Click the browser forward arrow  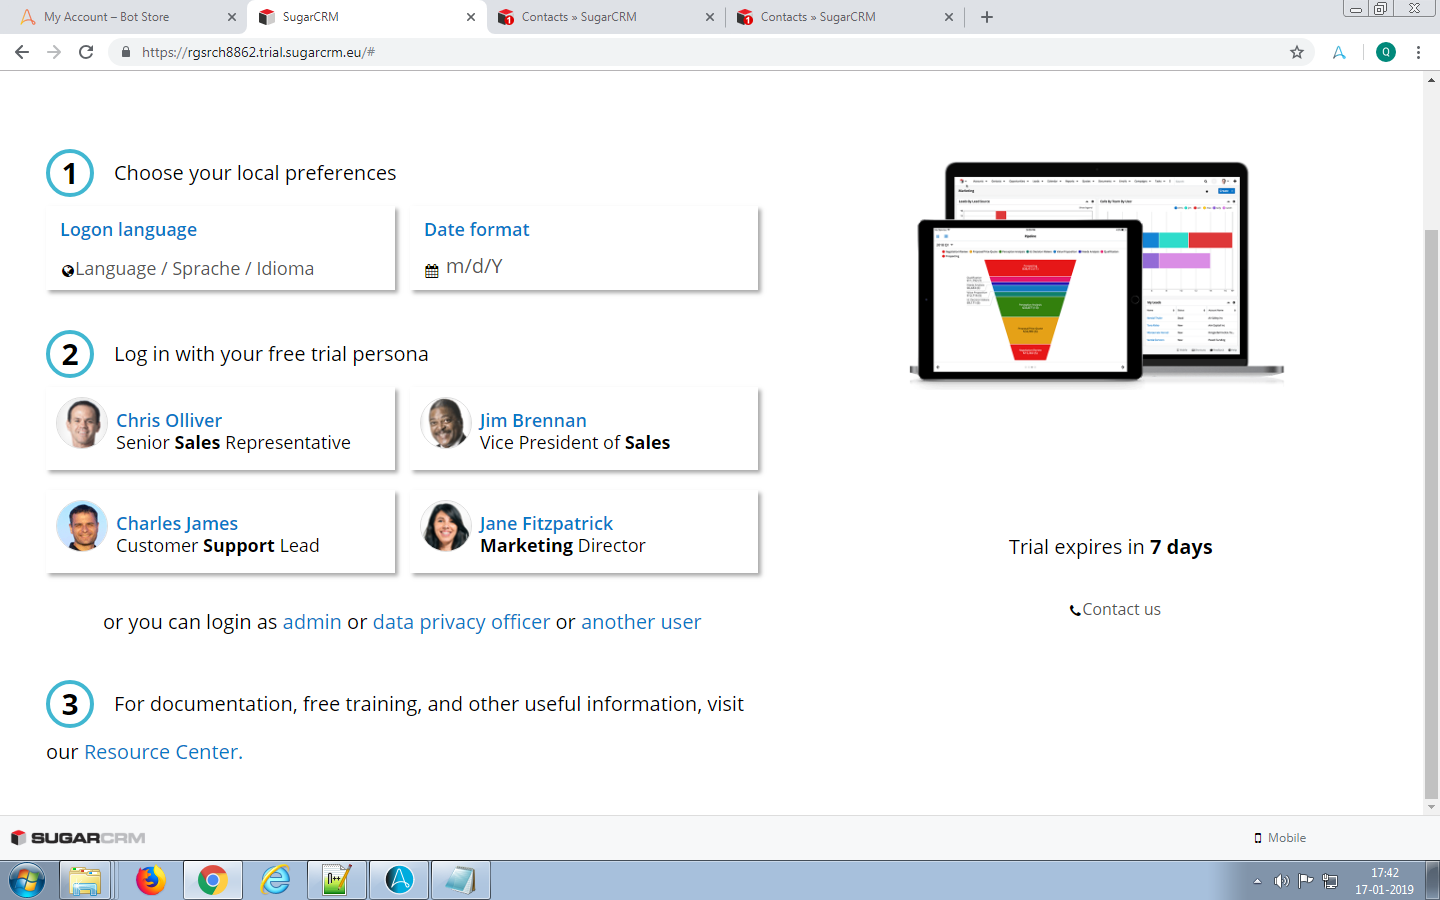[54, 52]
